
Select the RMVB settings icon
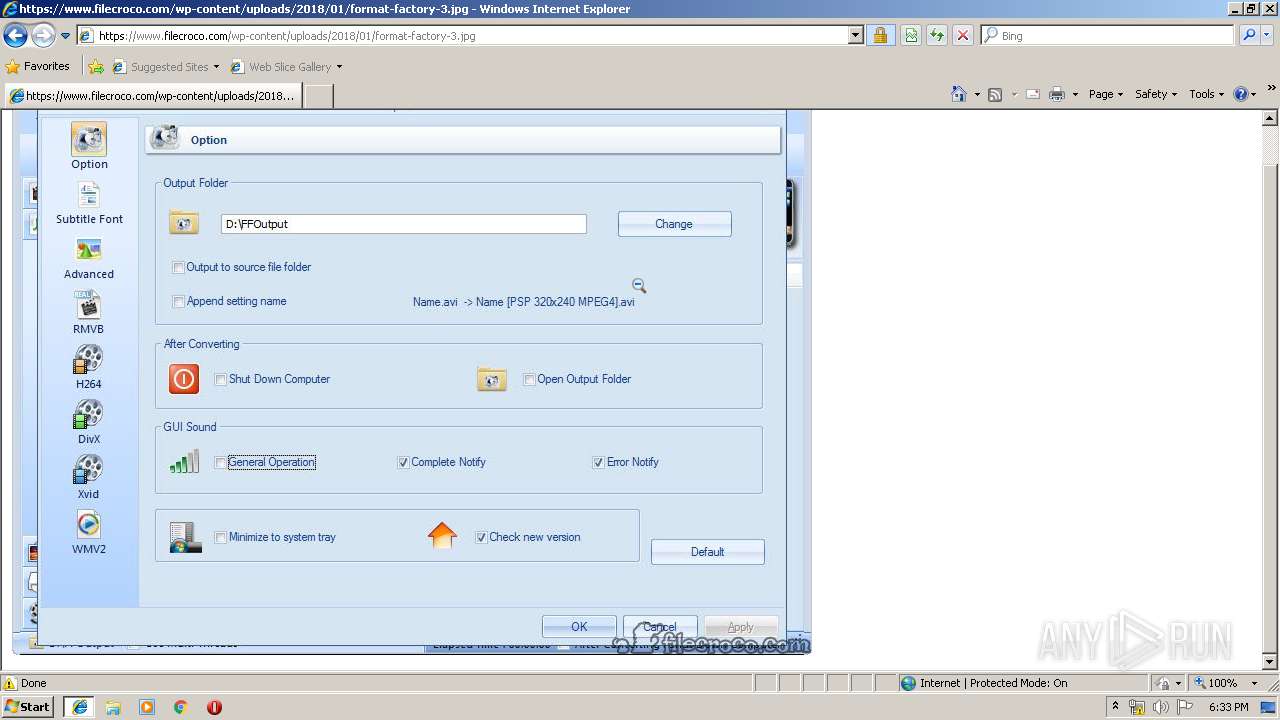89,304
